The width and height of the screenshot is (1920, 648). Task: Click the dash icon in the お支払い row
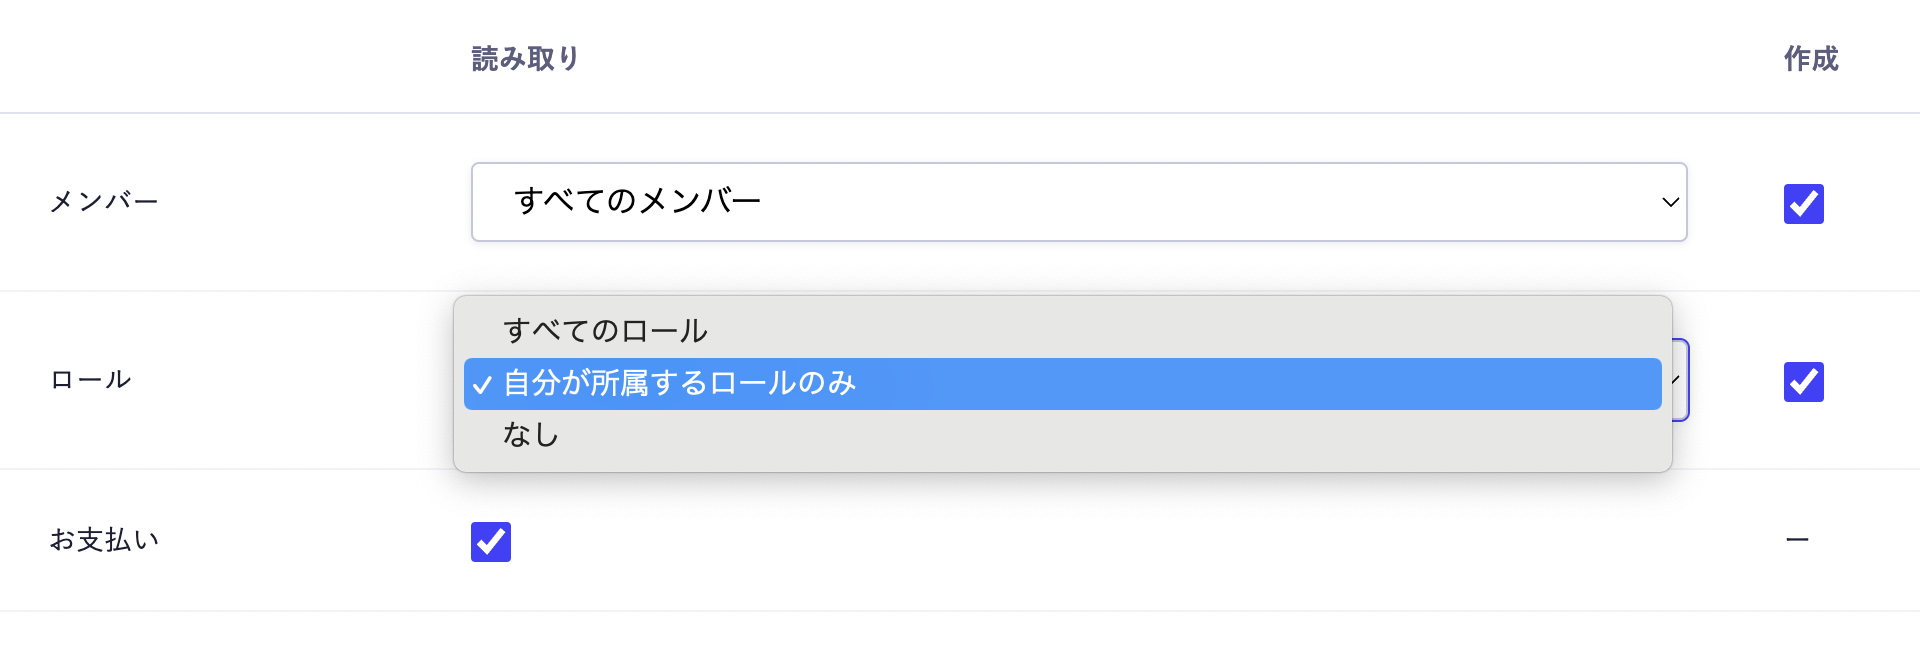tap(1797, 540)
